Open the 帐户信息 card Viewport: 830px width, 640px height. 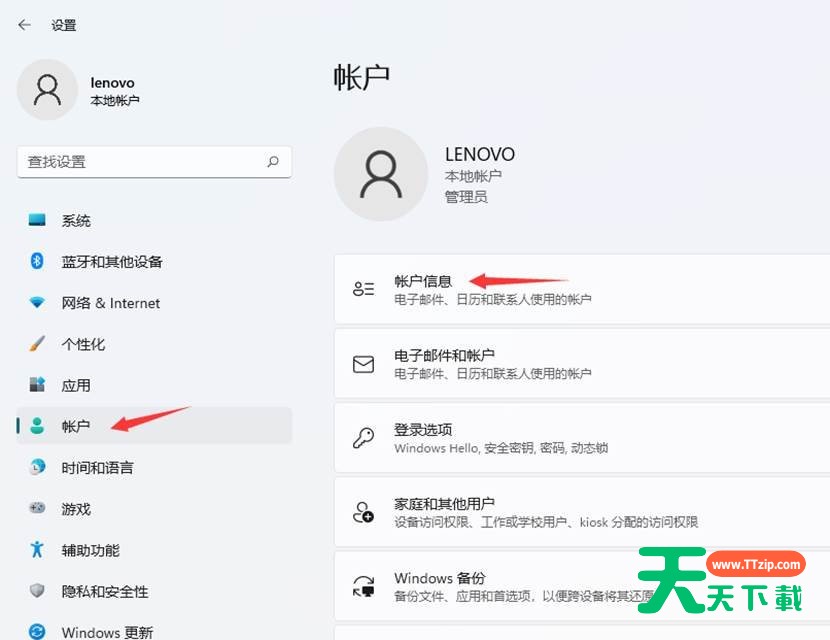click(x=582, y=289)
